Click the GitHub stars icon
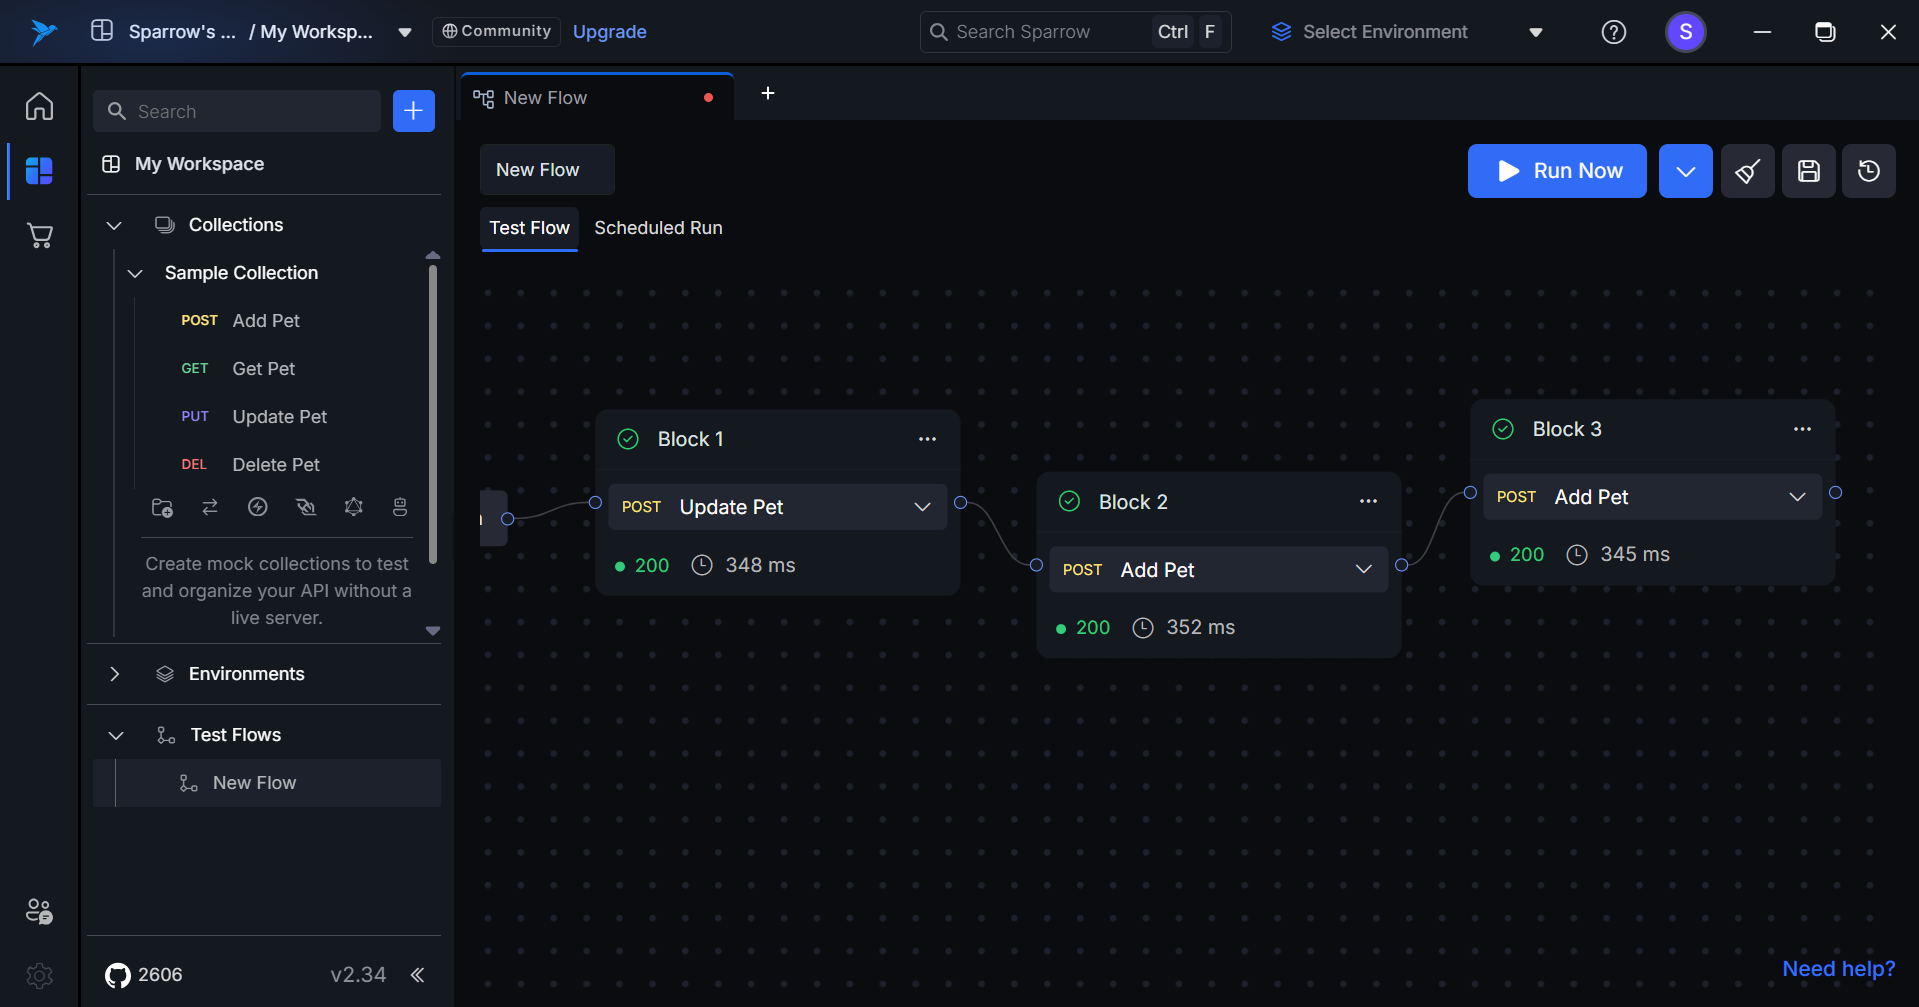Screen dimensions: 1919x1007 pos(118,975)
